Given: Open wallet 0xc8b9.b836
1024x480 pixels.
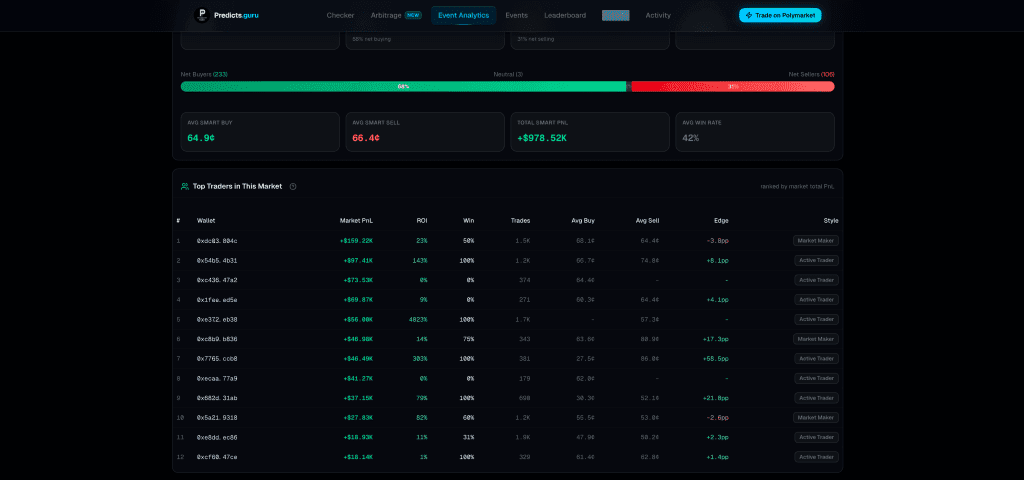Looking at the screenshot, I should 217,339.
